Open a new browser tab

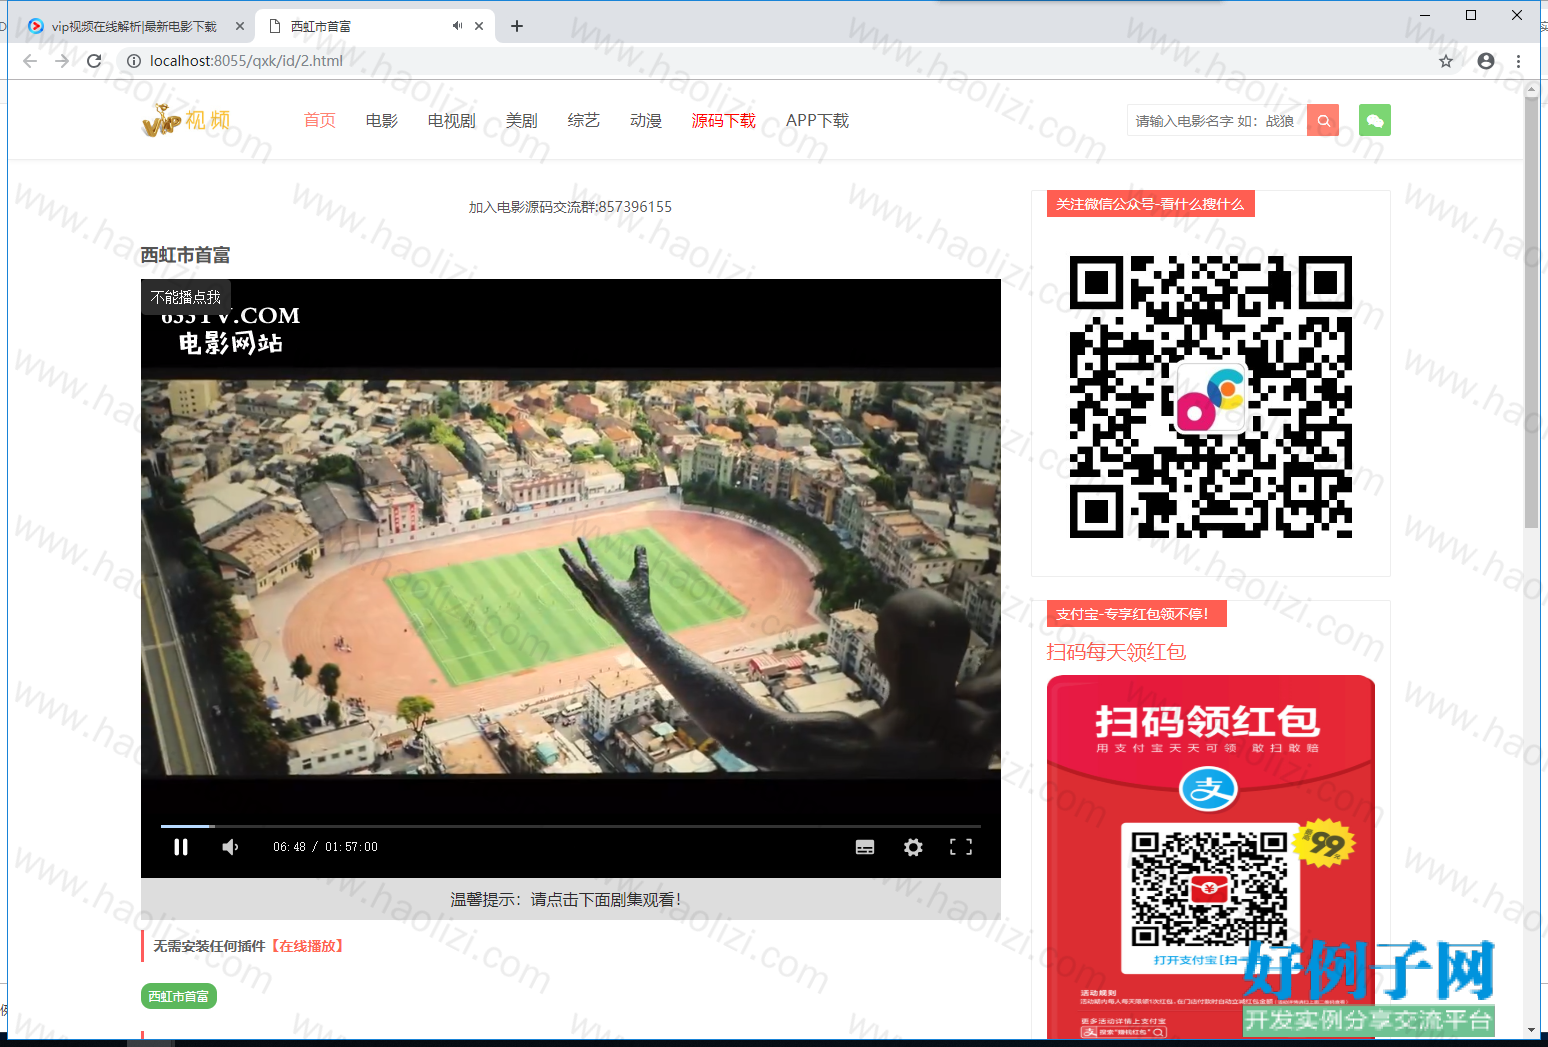[517, 26]
